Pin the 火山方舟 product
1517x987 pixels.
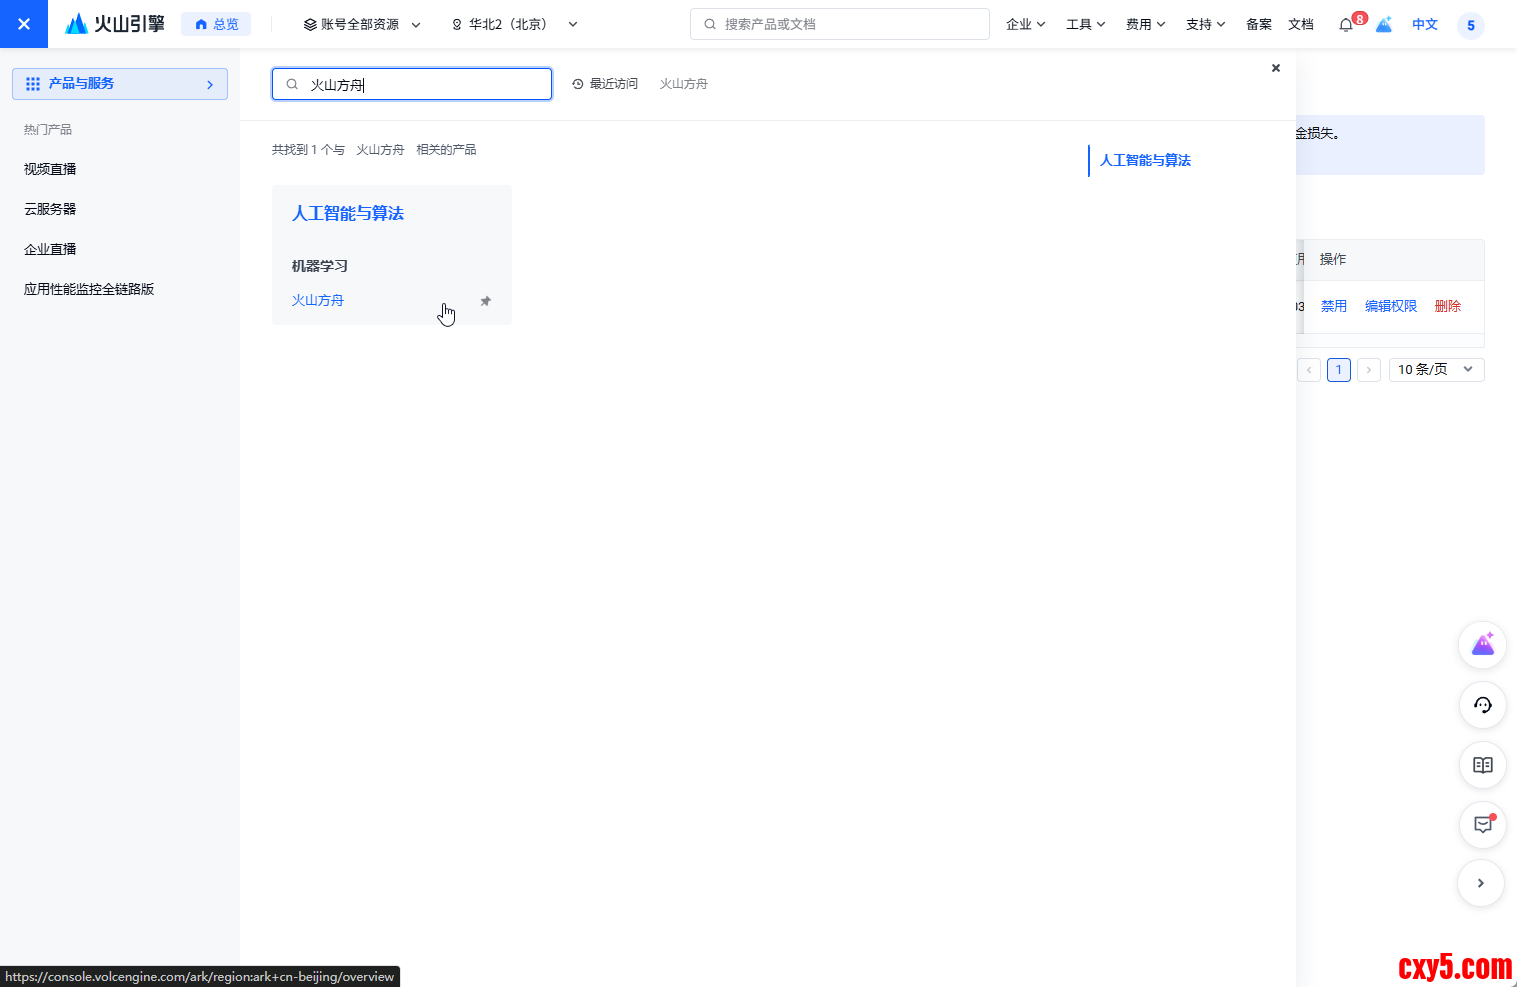pos(486,301)
